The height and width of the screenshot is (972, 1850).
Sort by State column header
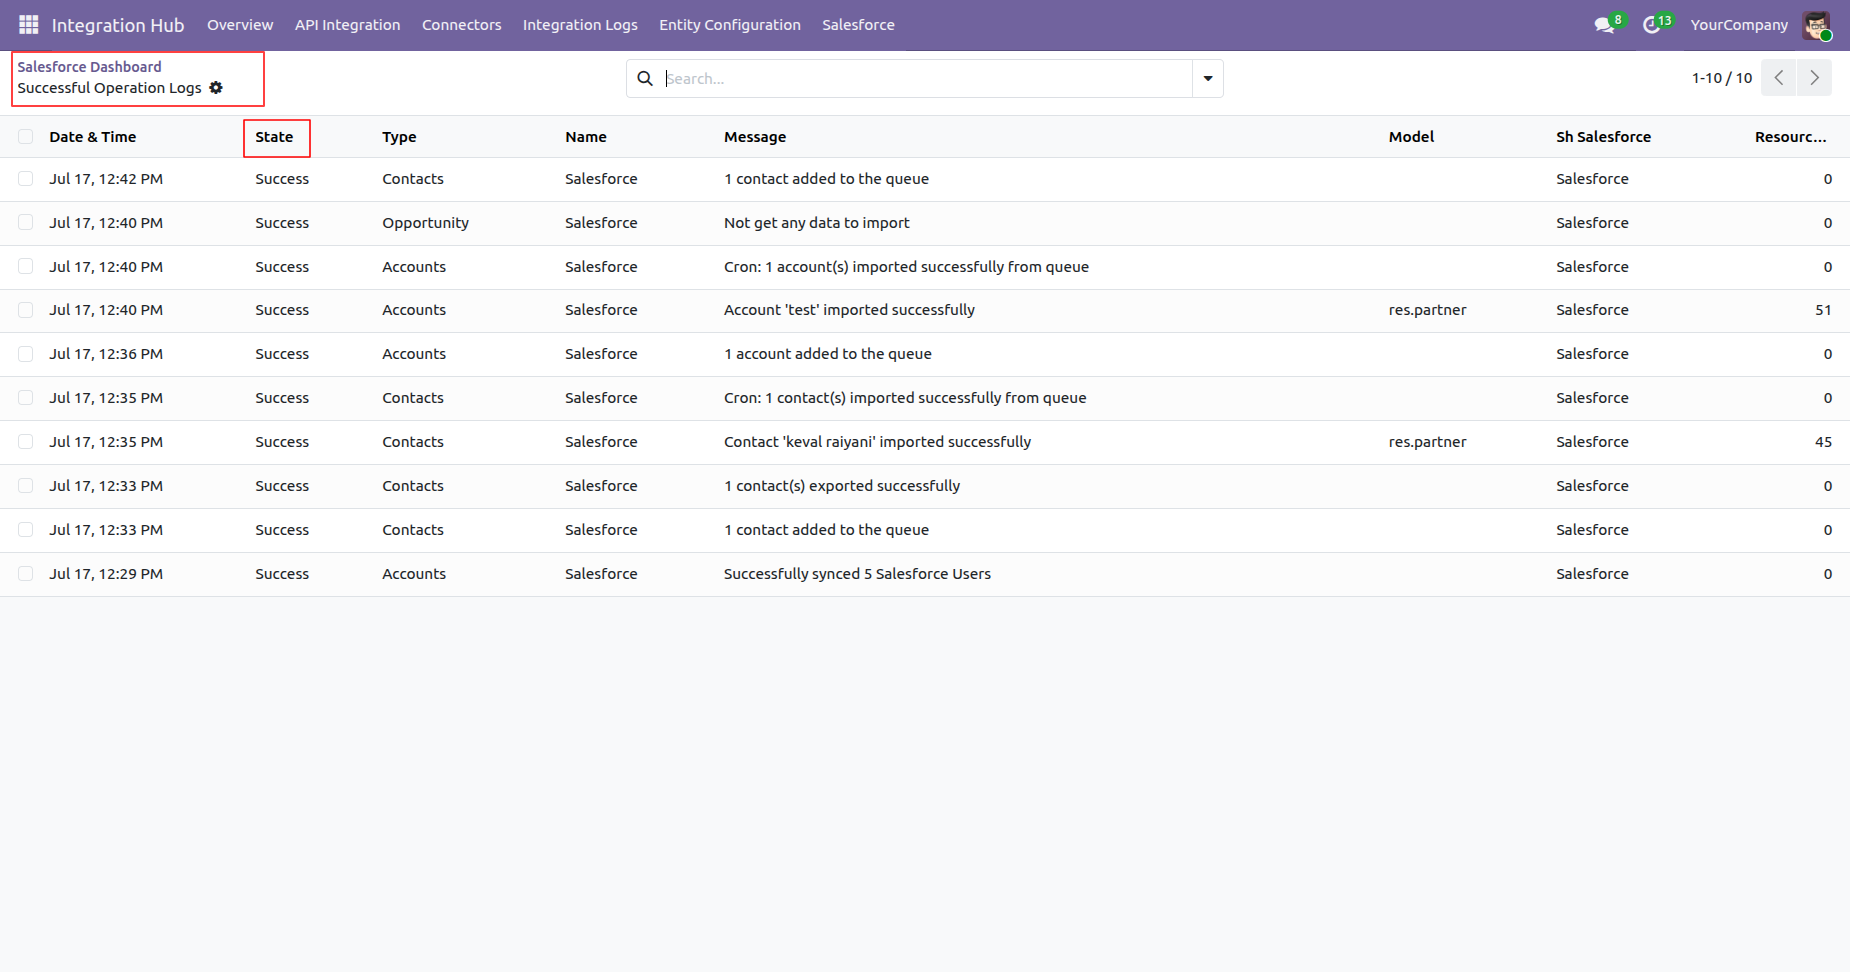pos(274,137)
